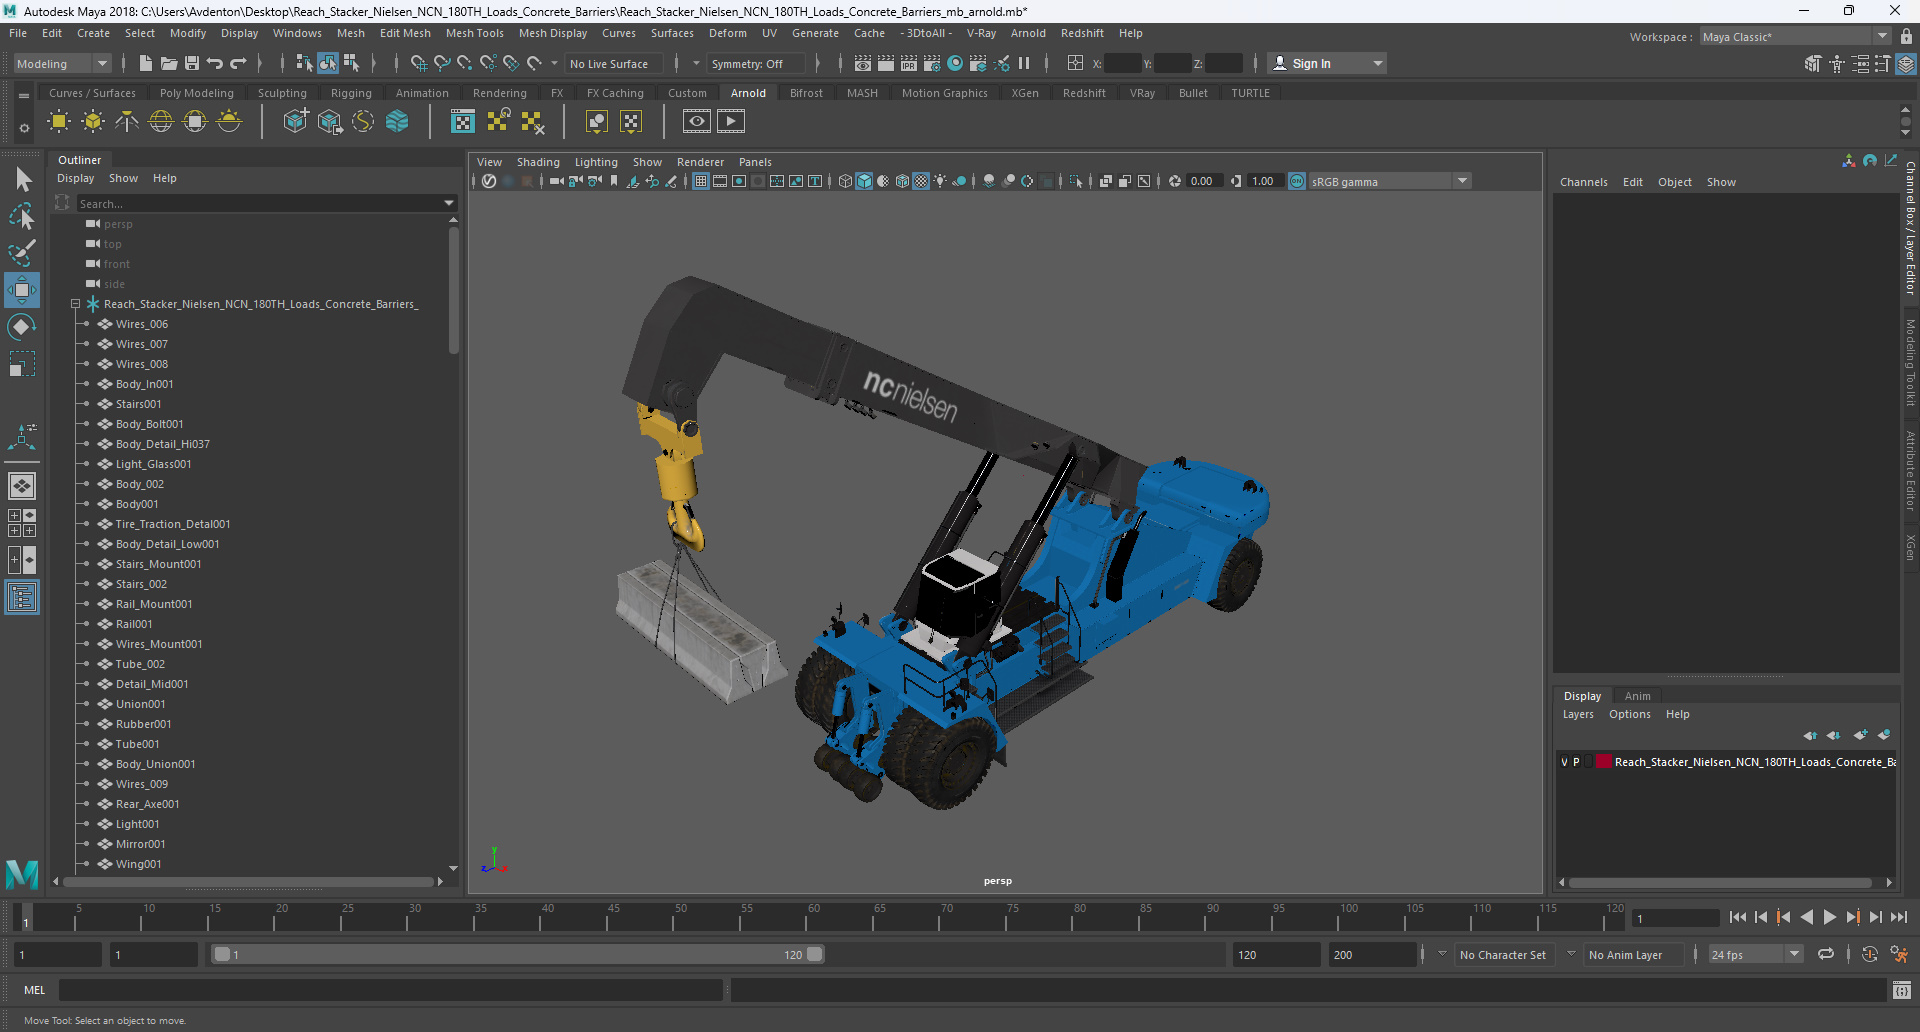Open the Arnold menu
The height and width of the screenshot is (1032, 1920).
coord(1028,33)
